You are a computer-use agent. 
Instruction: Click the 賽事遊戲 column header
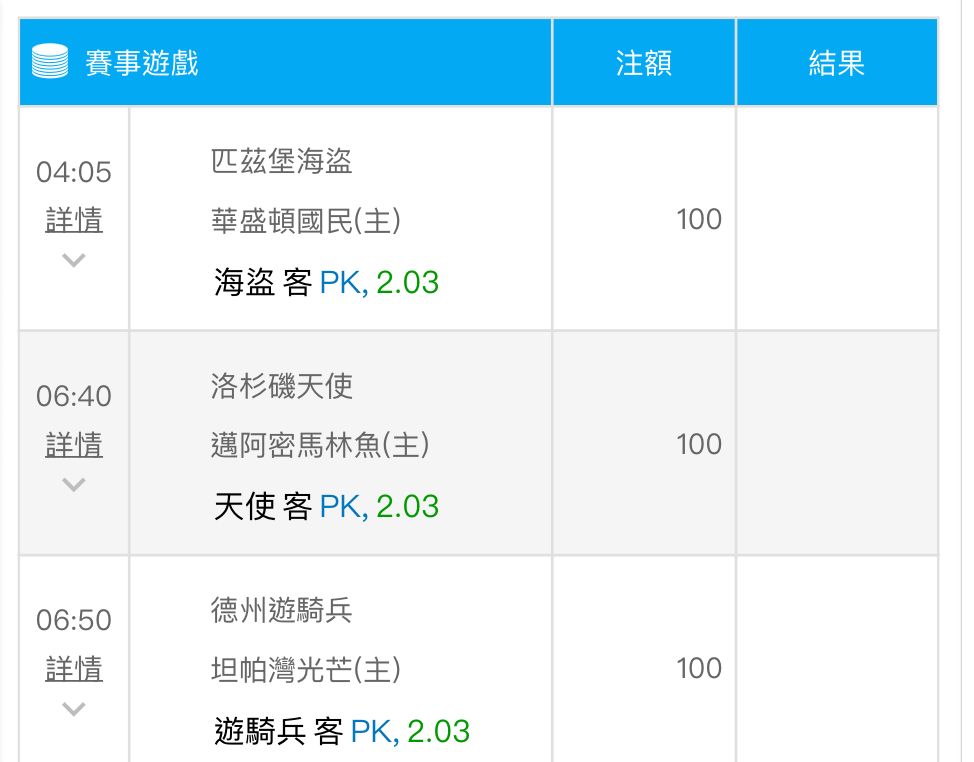[x=141, y=63]
